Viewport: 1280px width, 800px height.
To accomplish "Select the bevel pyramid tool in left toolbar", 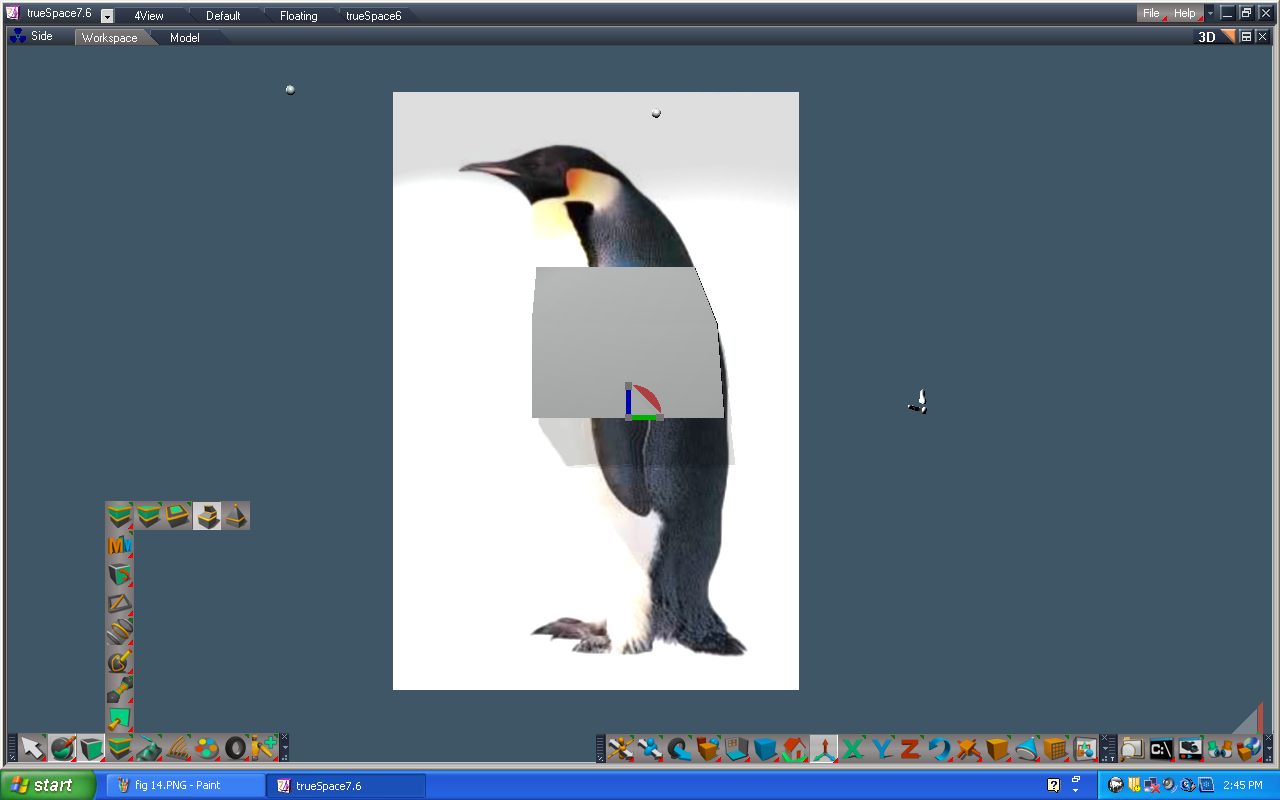I will pos(236,516).
